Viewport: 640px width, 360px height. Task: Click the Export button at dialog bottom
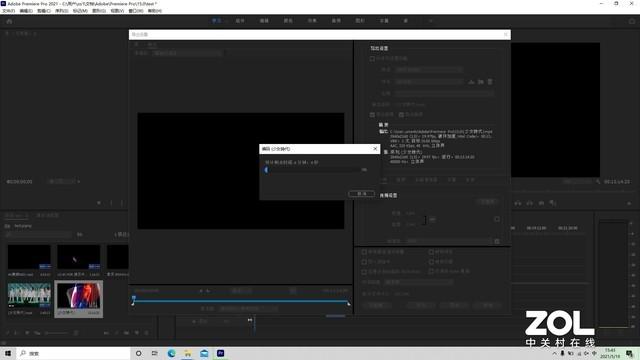coord(453,305)
